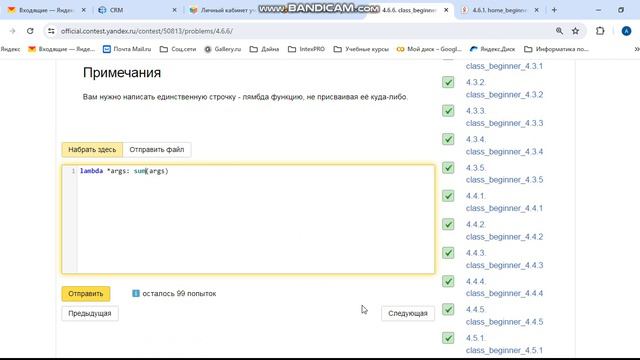Click the green checkmark beside 4.3.5
The width and height of the screenshot is (640, 360).
click(448, 168)
